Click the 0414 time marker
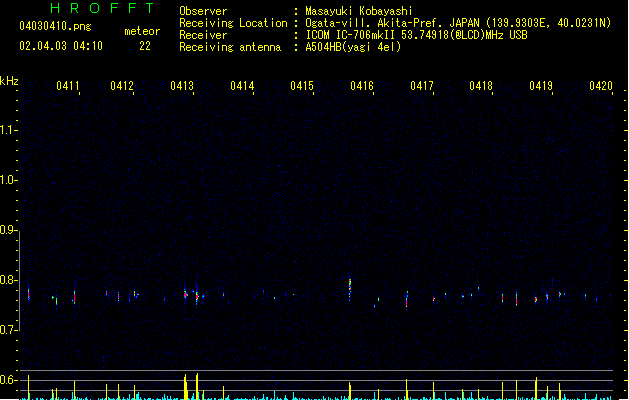 coord(242,86)
